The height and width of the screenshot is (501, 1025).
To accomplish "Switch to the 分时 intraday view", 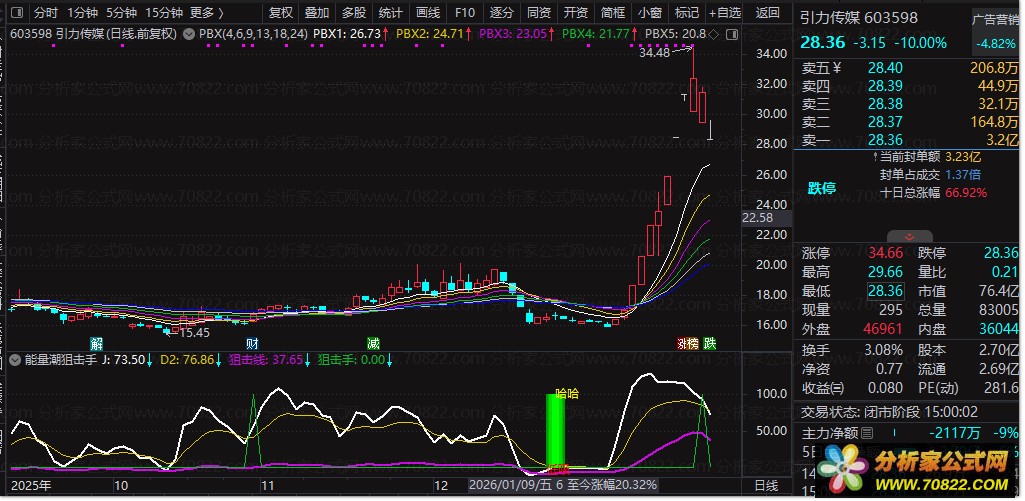I will pos(46,13).
